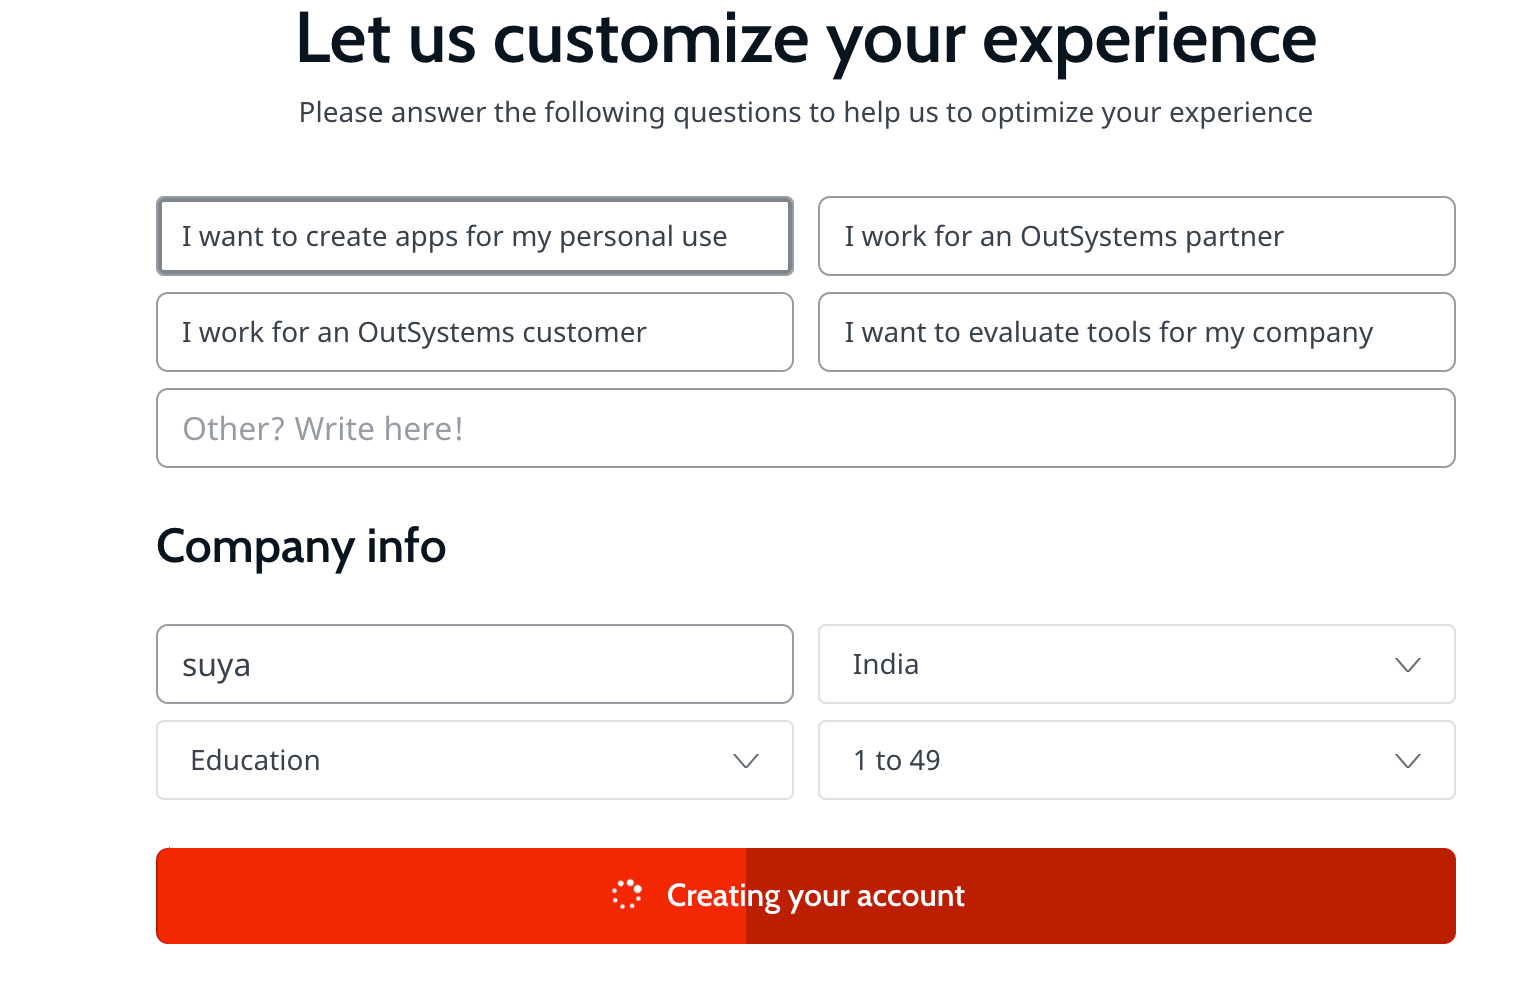Viewport: 1520px width, 994px height.
Task: Click the 'Let us customize your experience' title
Action: tap(805, 40)
